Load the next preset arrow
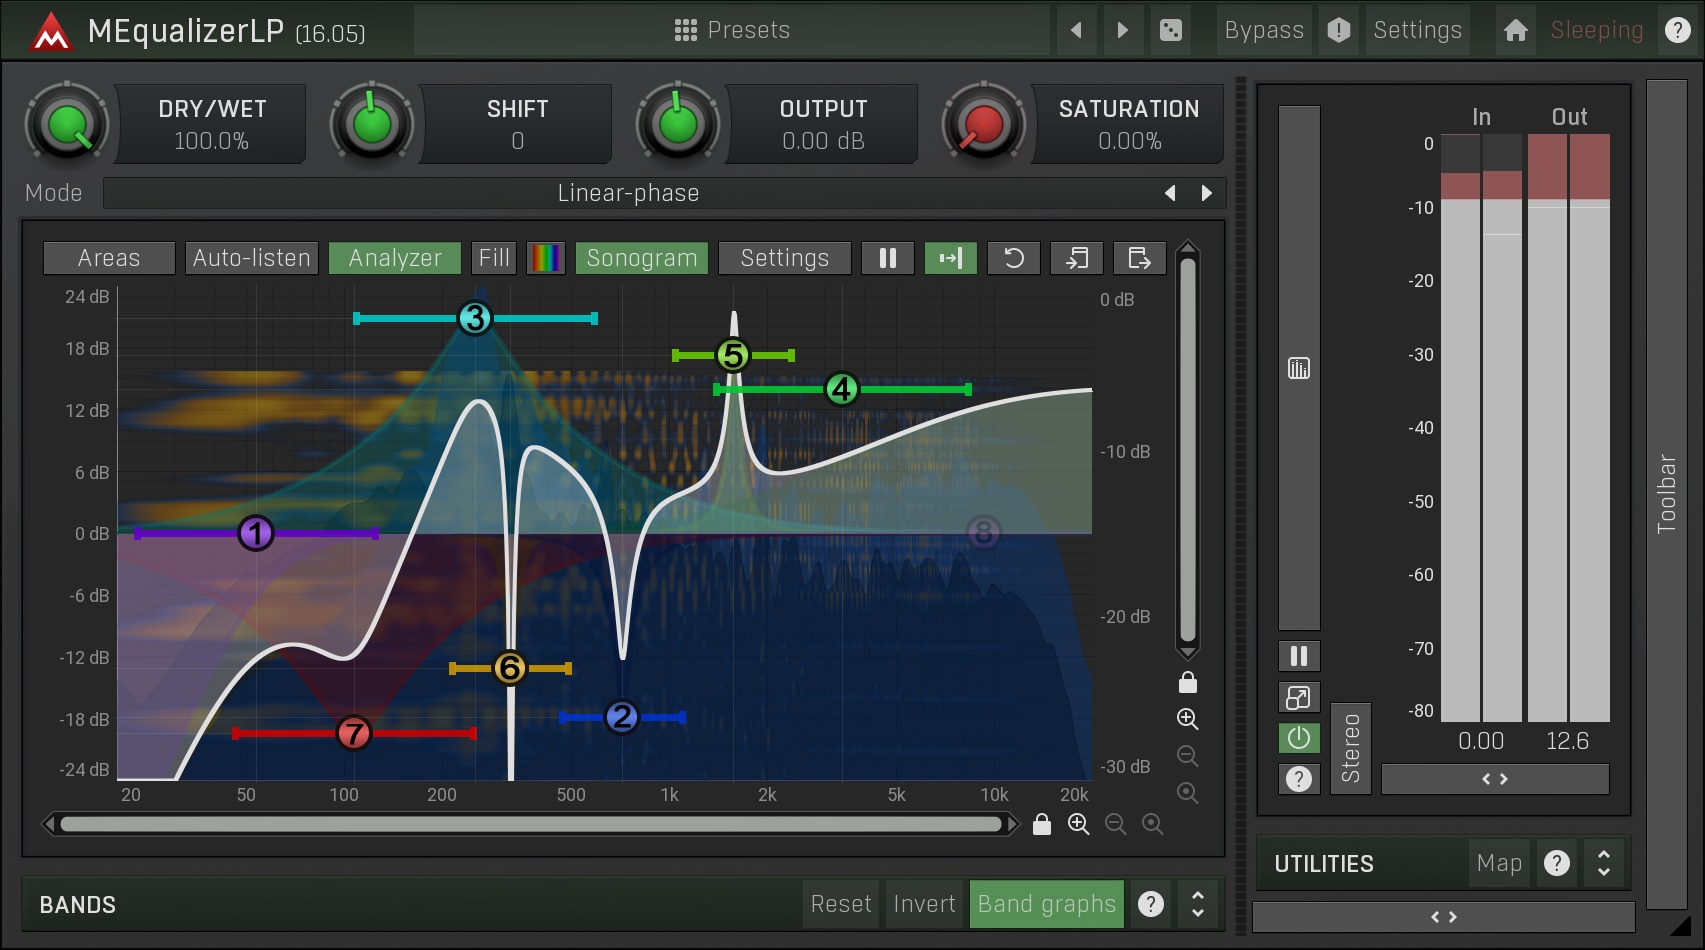 (1122, 30)
